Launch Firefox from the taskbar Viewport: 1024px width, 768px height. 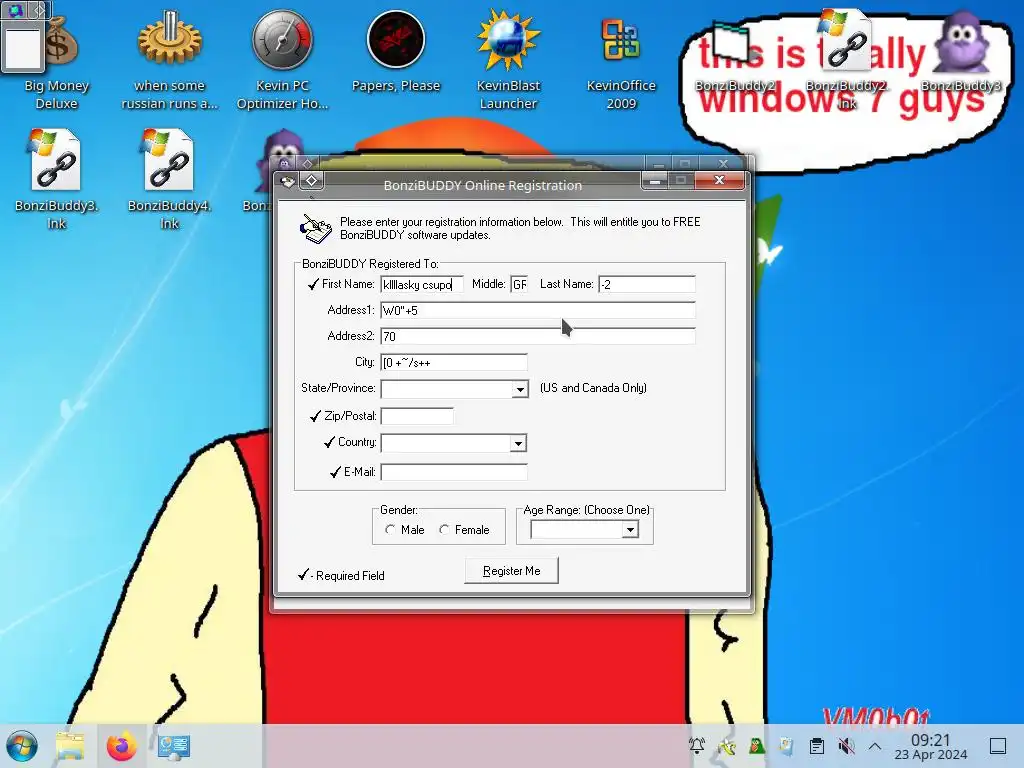[121, 746]
